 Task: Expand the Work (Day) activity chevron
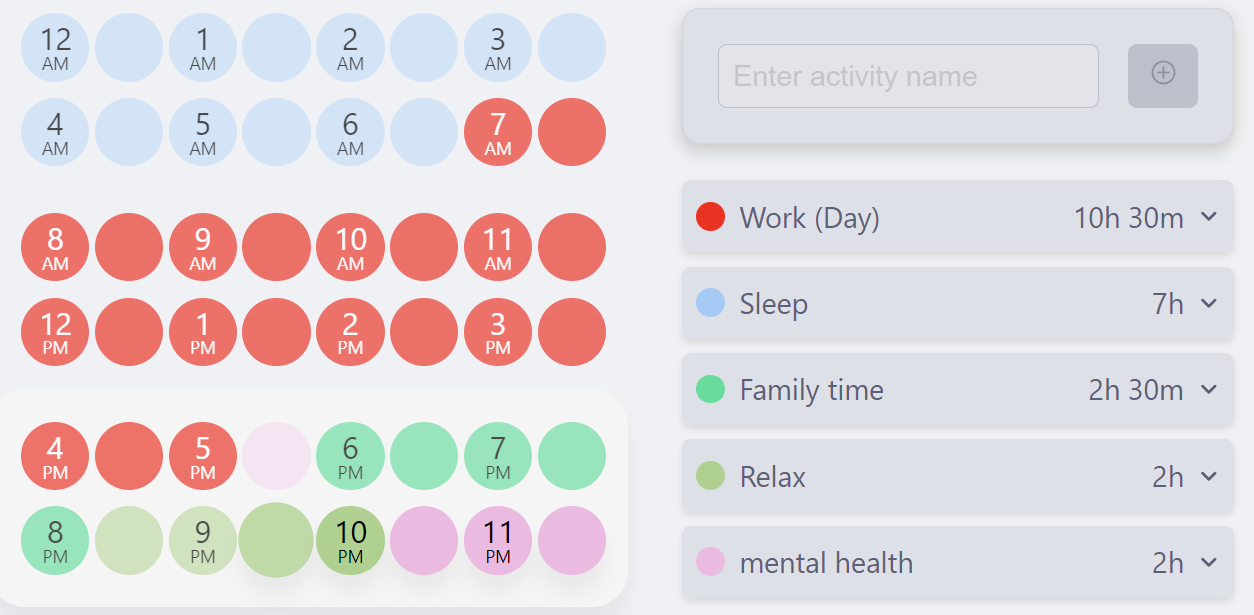click(x=1209, y=216)
